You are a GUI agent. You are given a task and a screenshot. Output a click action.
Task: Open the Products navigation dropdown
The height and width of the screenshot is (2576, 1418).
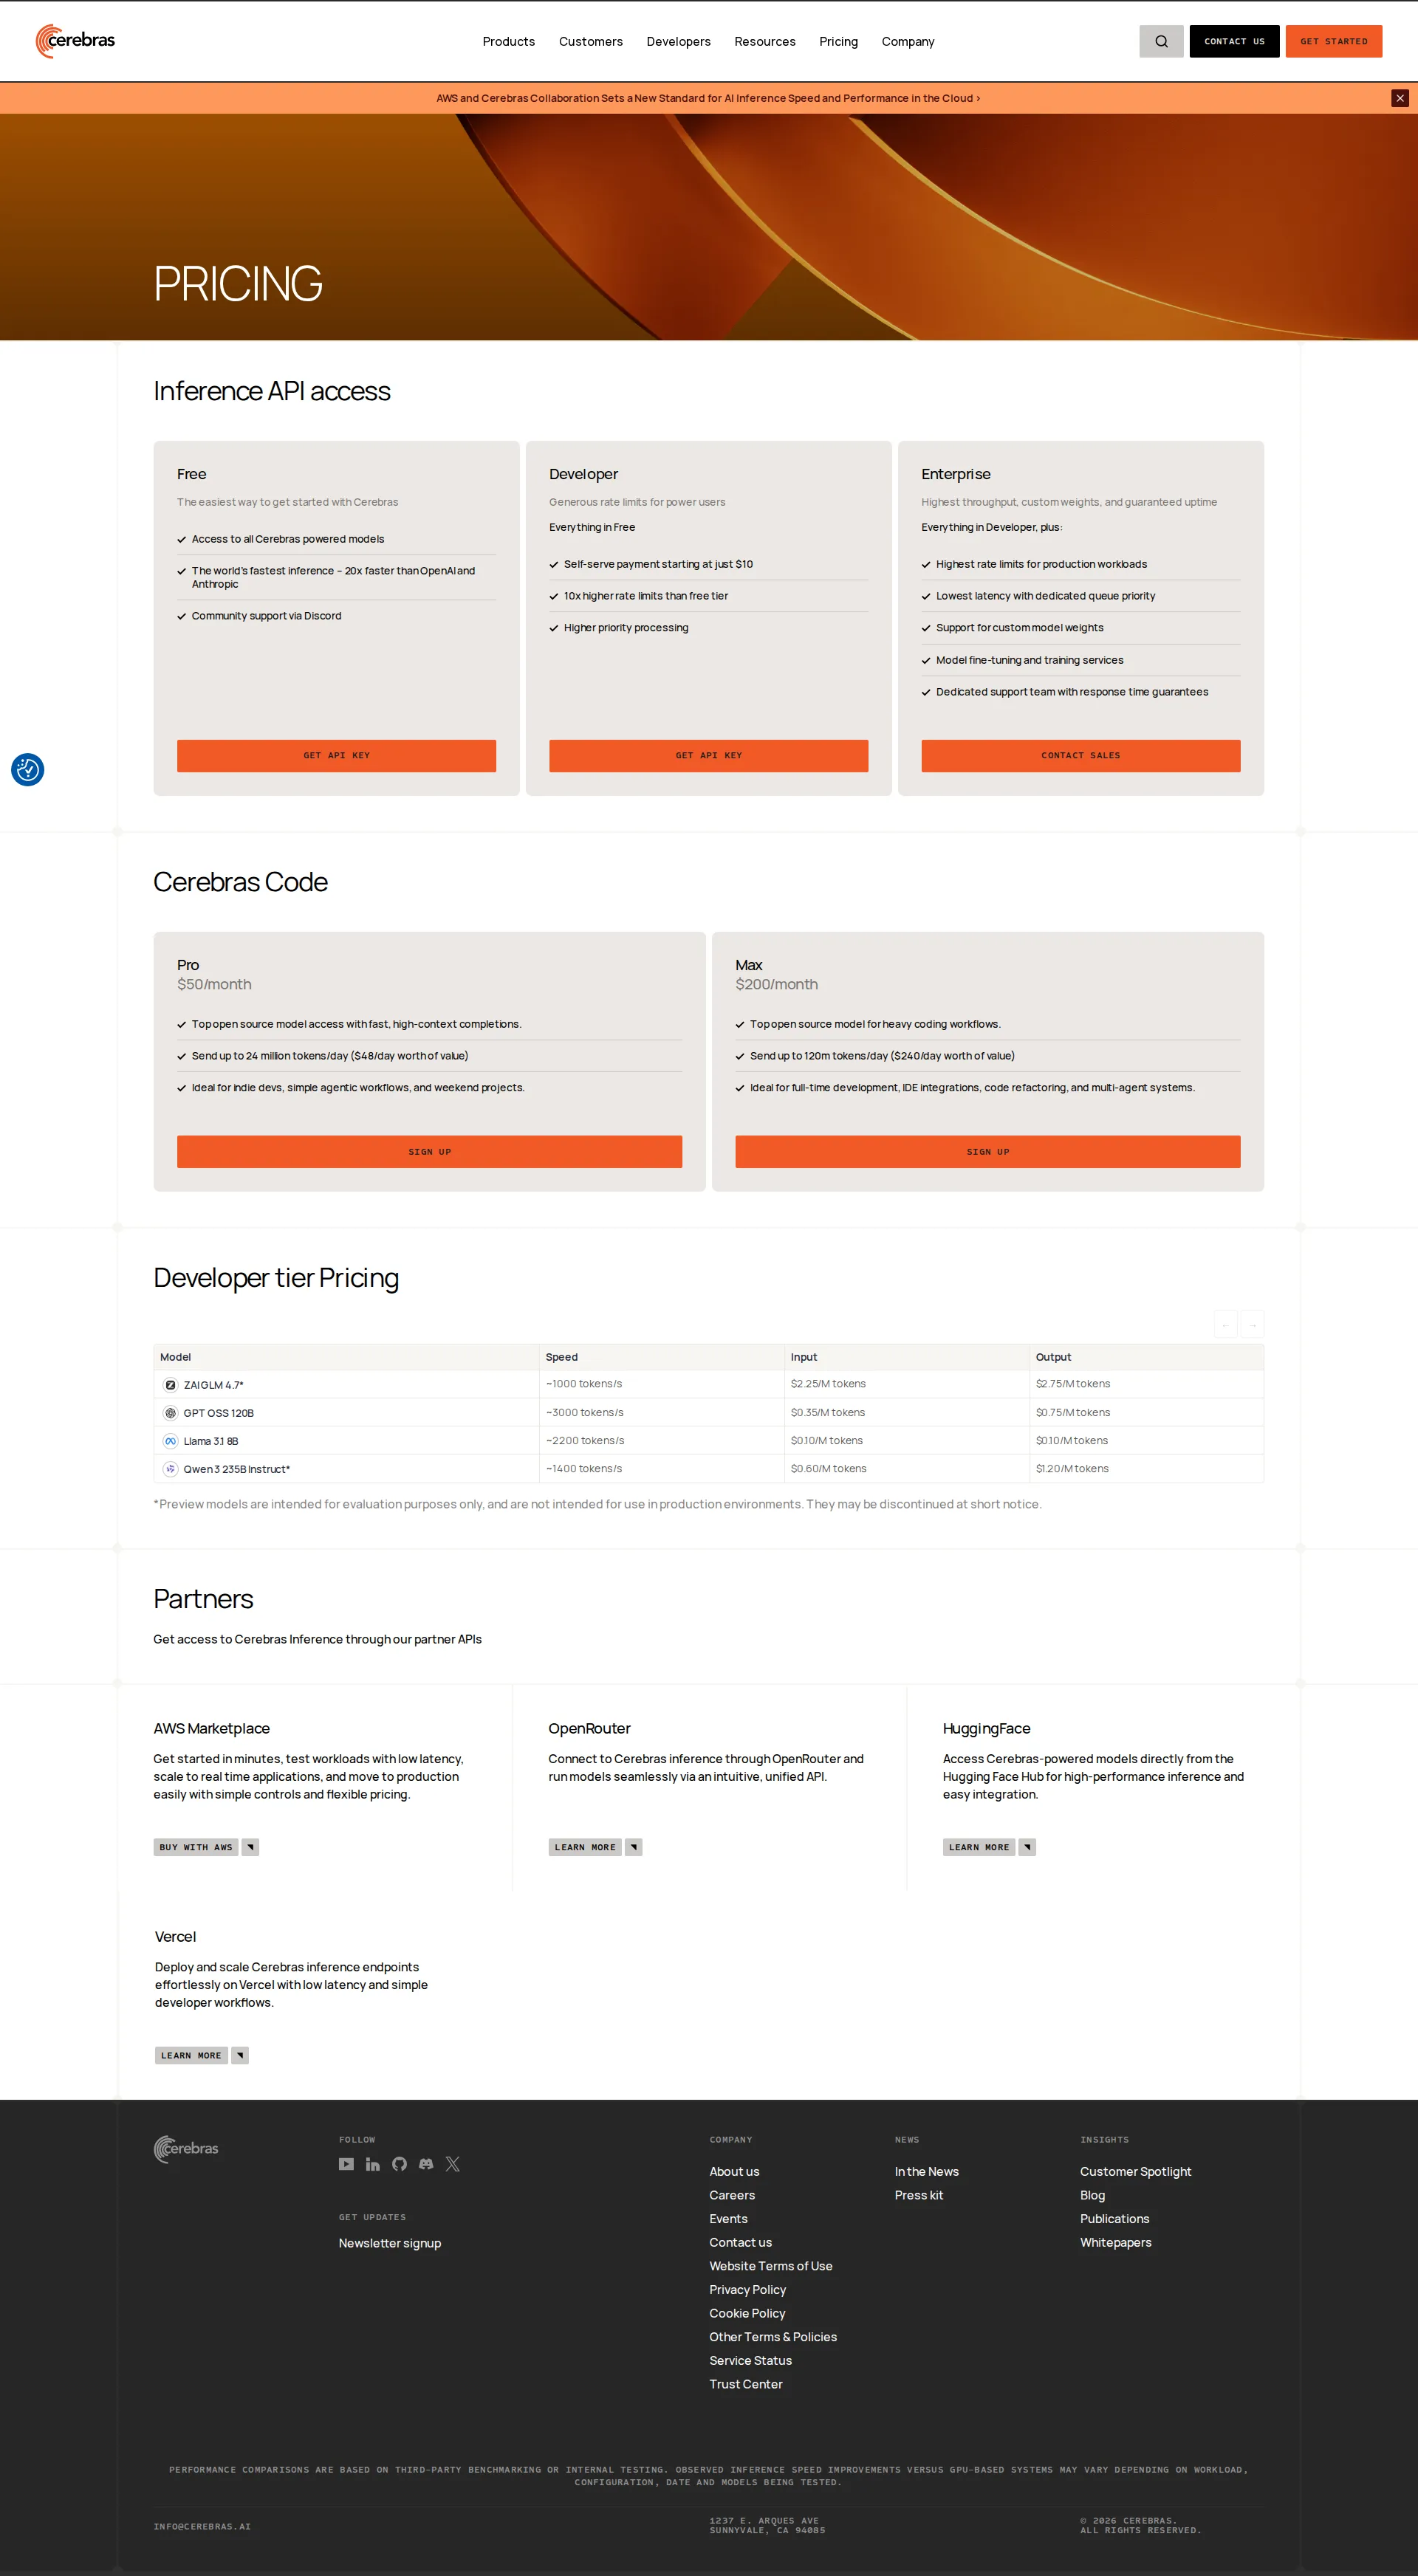(508, 41)
